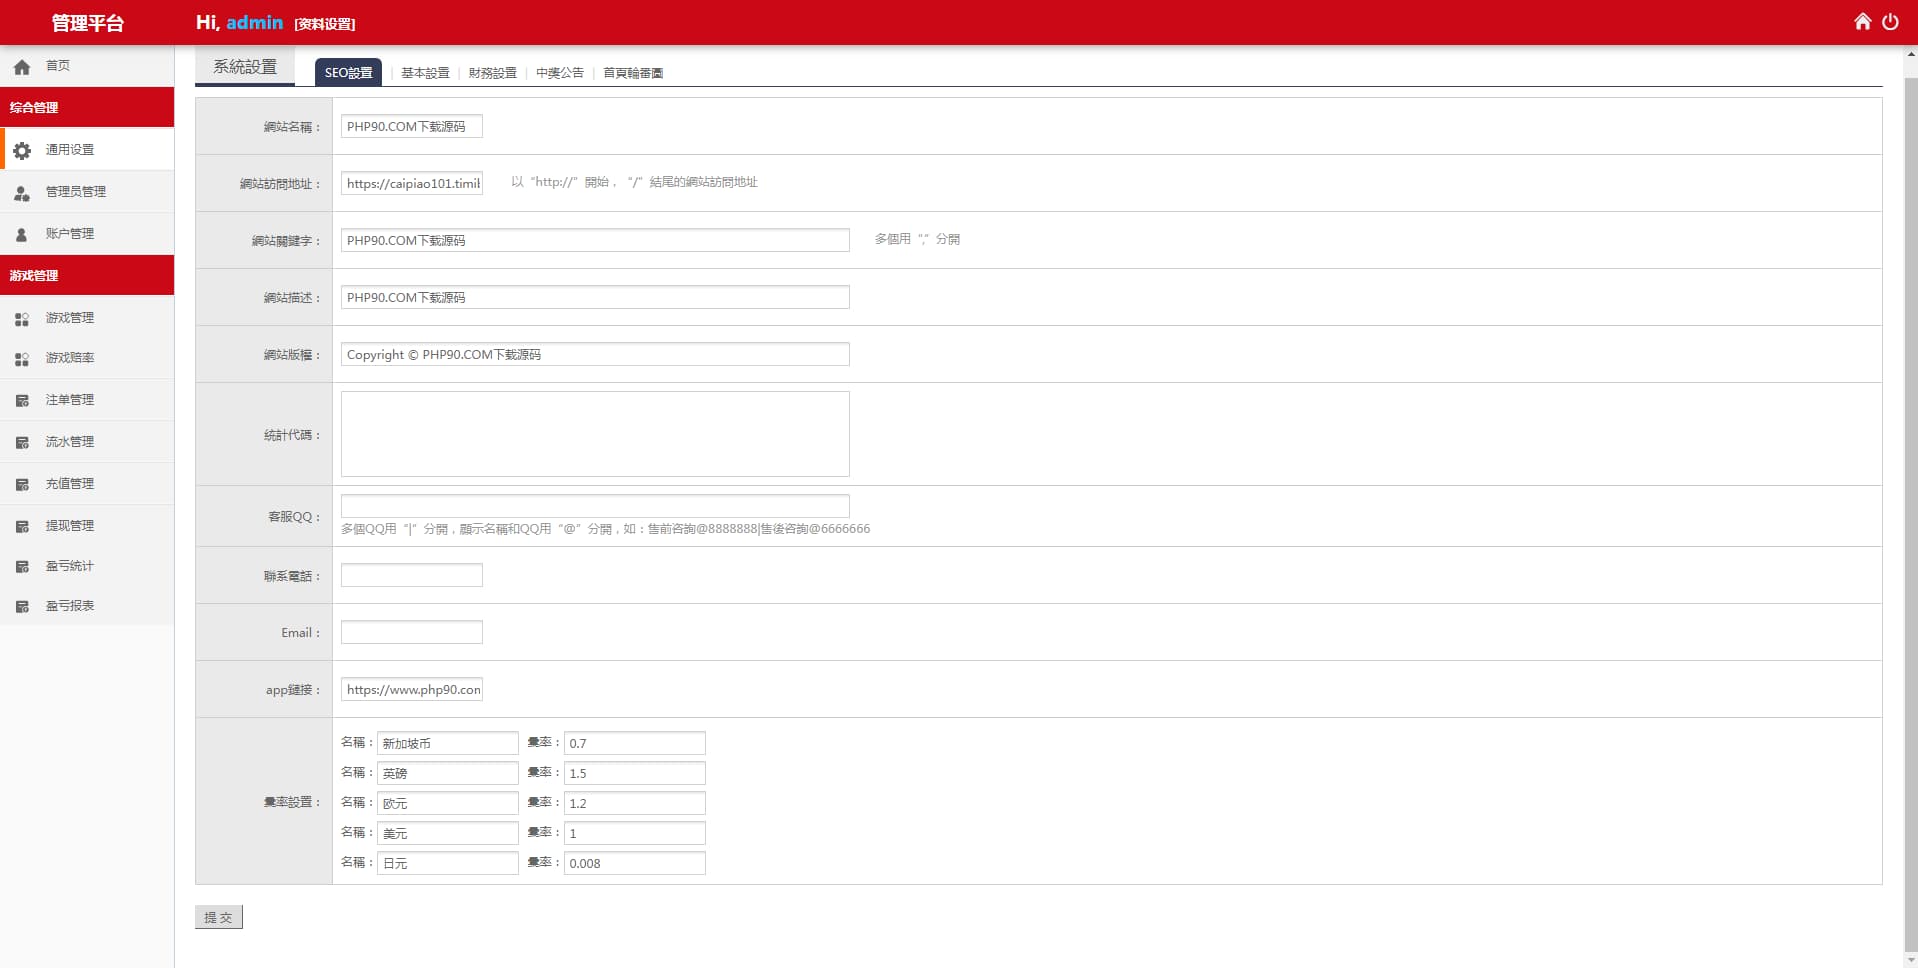This screenshot has height=968, width=1918.
Task: Click the users icon beside 管理员管理
Action: [x=22, y=192]
